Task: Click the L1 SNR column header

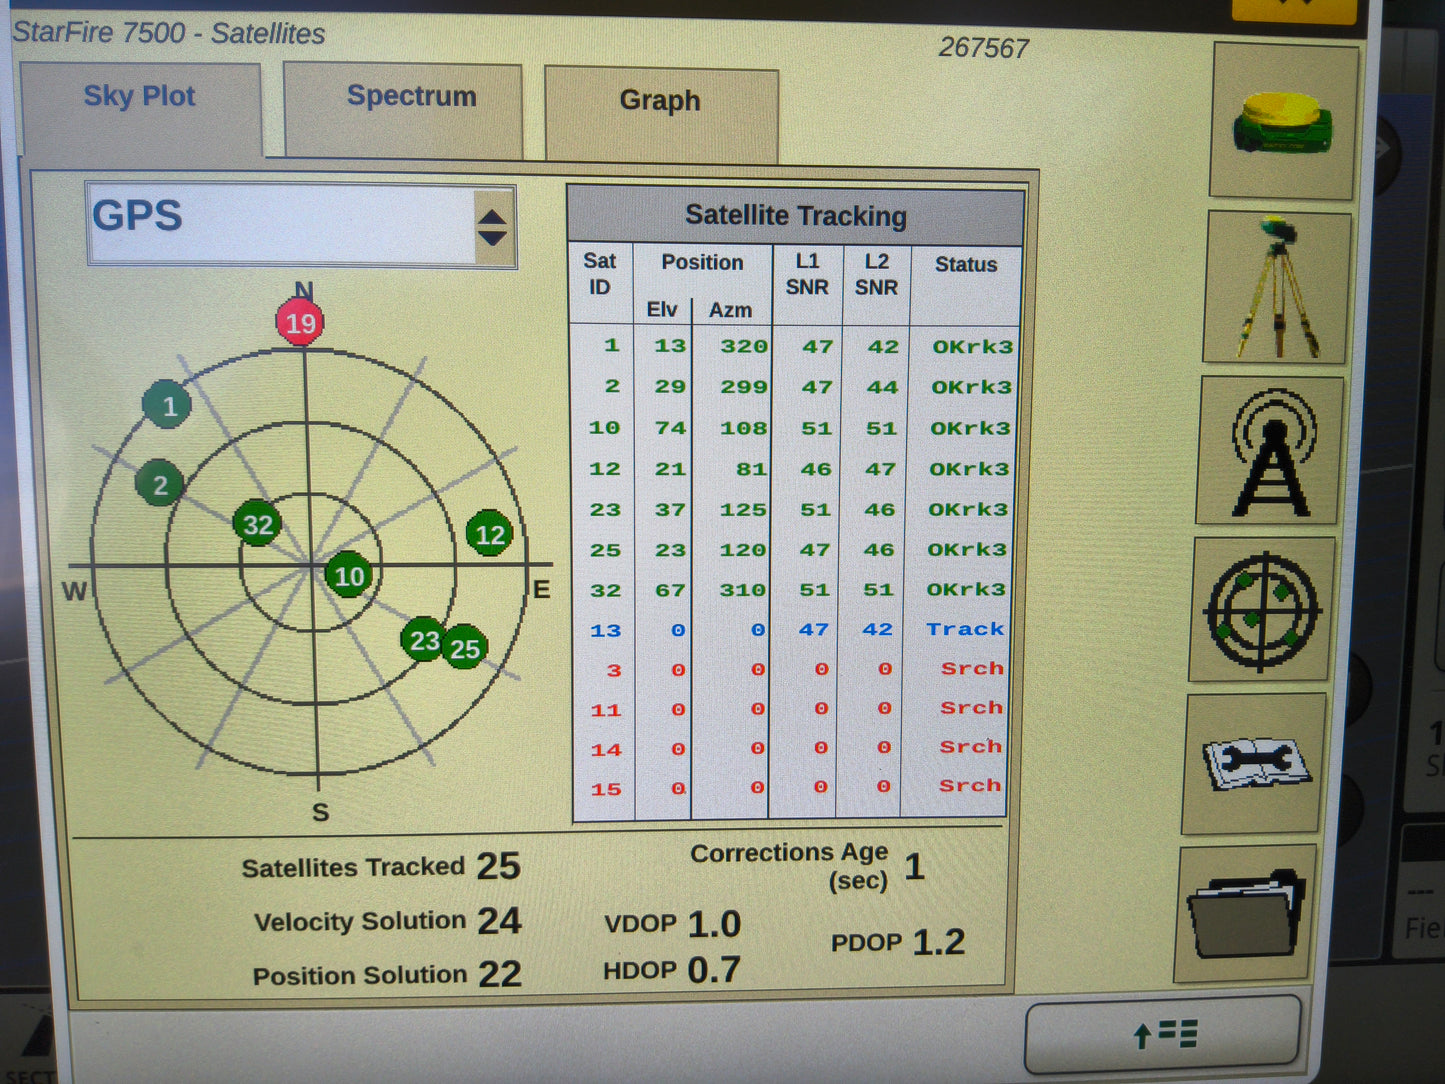Action: click(x=807, y=274)
